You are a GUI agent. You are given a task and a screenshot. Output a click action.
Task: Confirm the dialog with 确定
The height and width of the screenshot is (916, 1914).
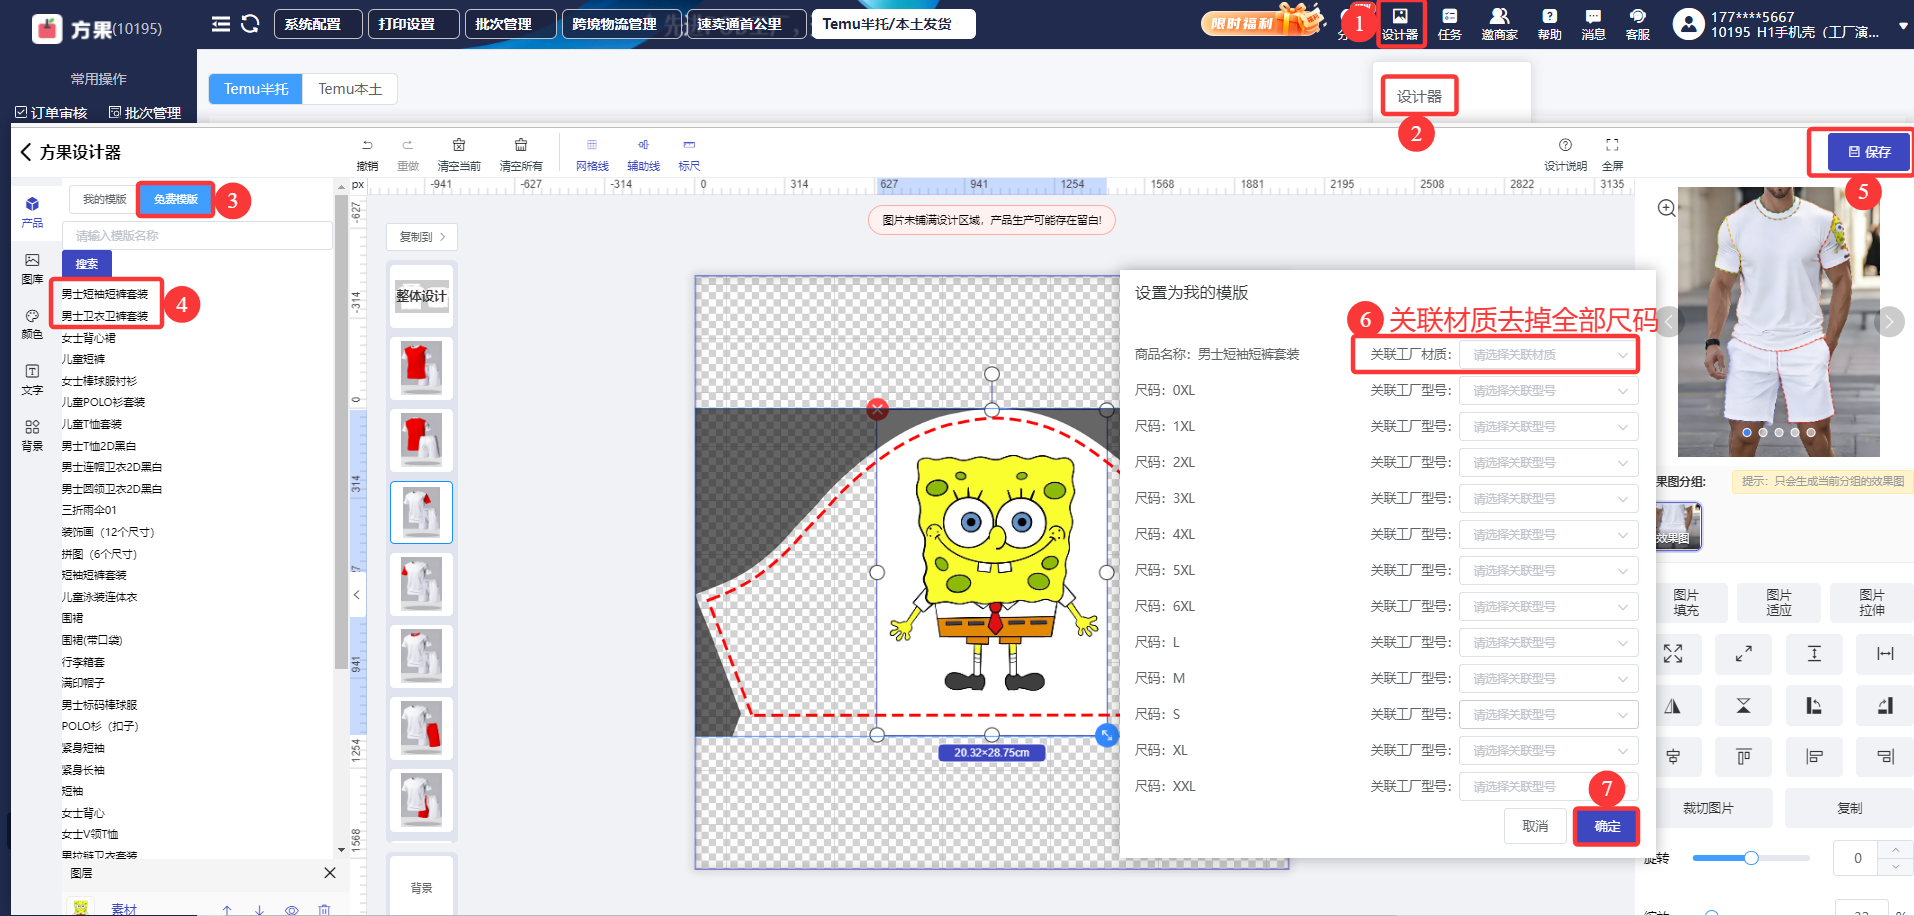[x=1607, y=826]
